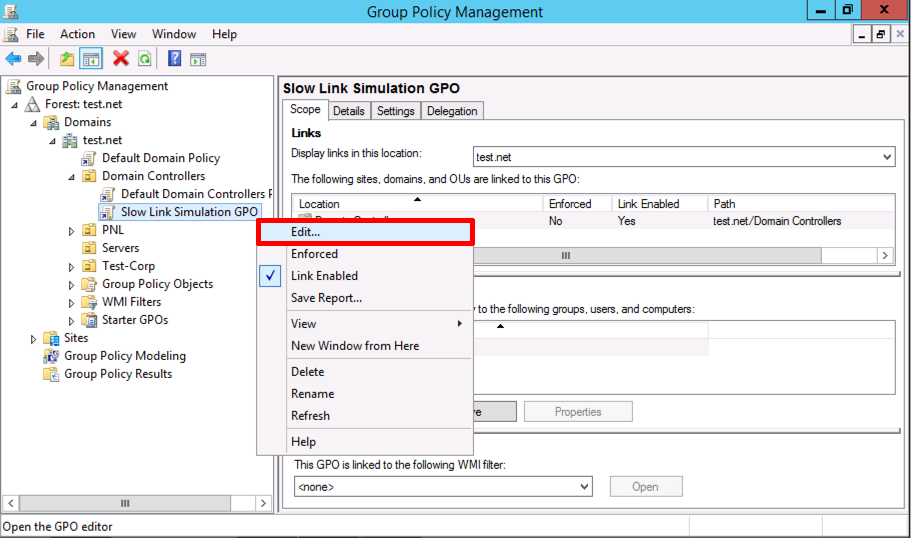
Task: Click the Domains folder icon in tree
Action: [x=52, y=123]
